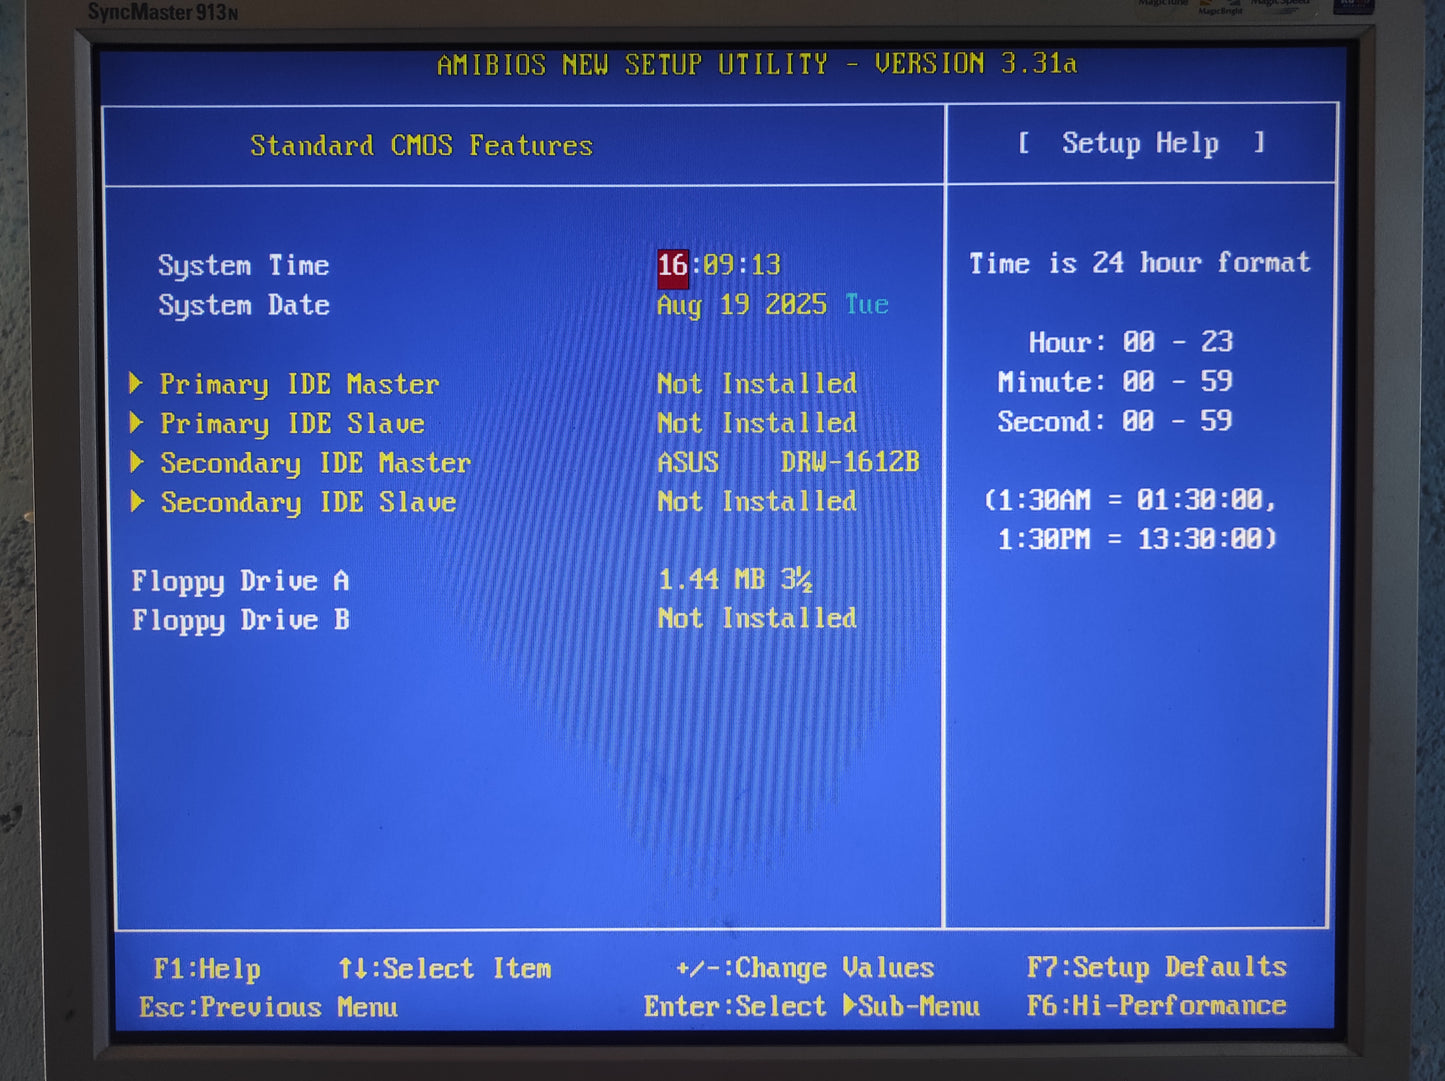Image resolution: width=1445 pixels, height=1081 pixels.
Task: Click the Secondary IDE Slave arrow icon
Action: tap(138, 502)
